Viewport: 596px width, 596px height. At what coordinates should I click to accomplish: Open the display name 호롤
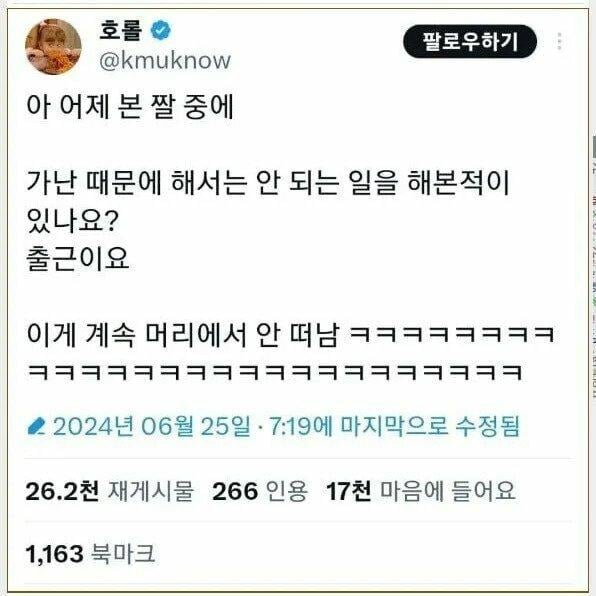tap(120, 30)
